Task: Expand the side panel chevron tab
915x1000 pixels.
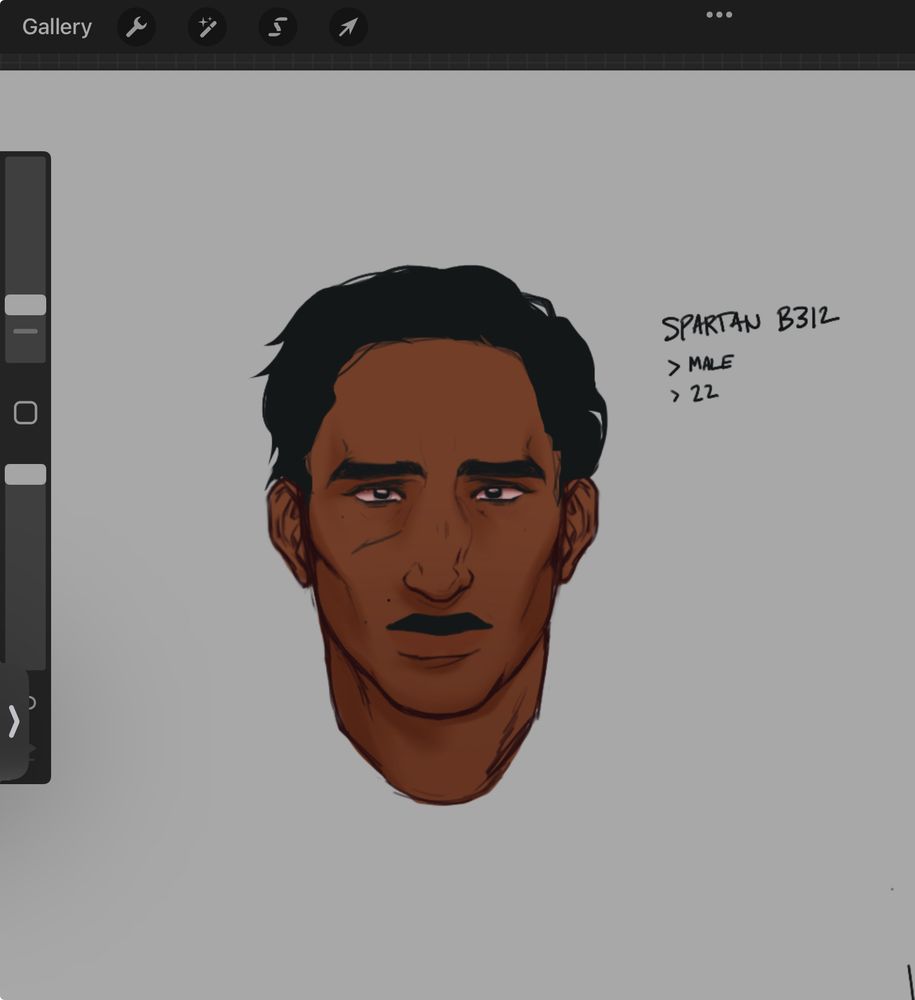Action: point(14,722)
